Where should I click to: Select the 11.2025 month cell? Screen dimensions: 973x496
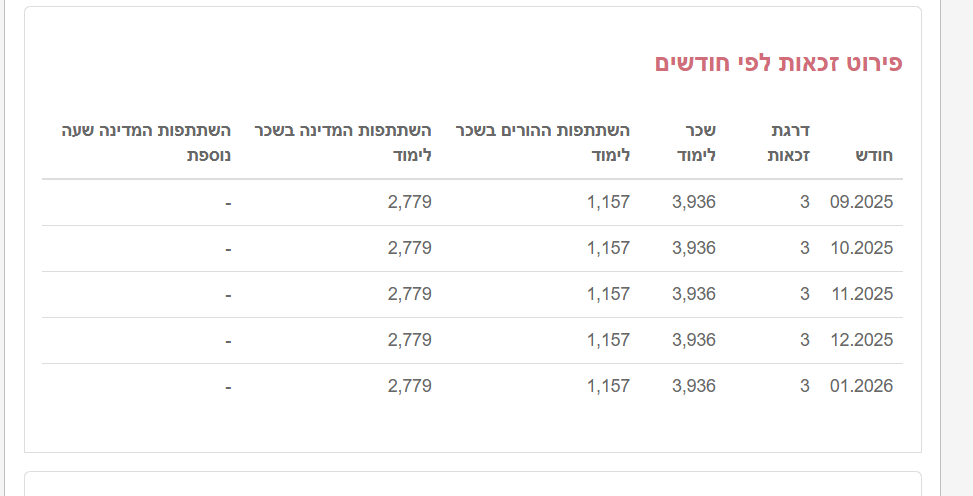tap(861, 294)
